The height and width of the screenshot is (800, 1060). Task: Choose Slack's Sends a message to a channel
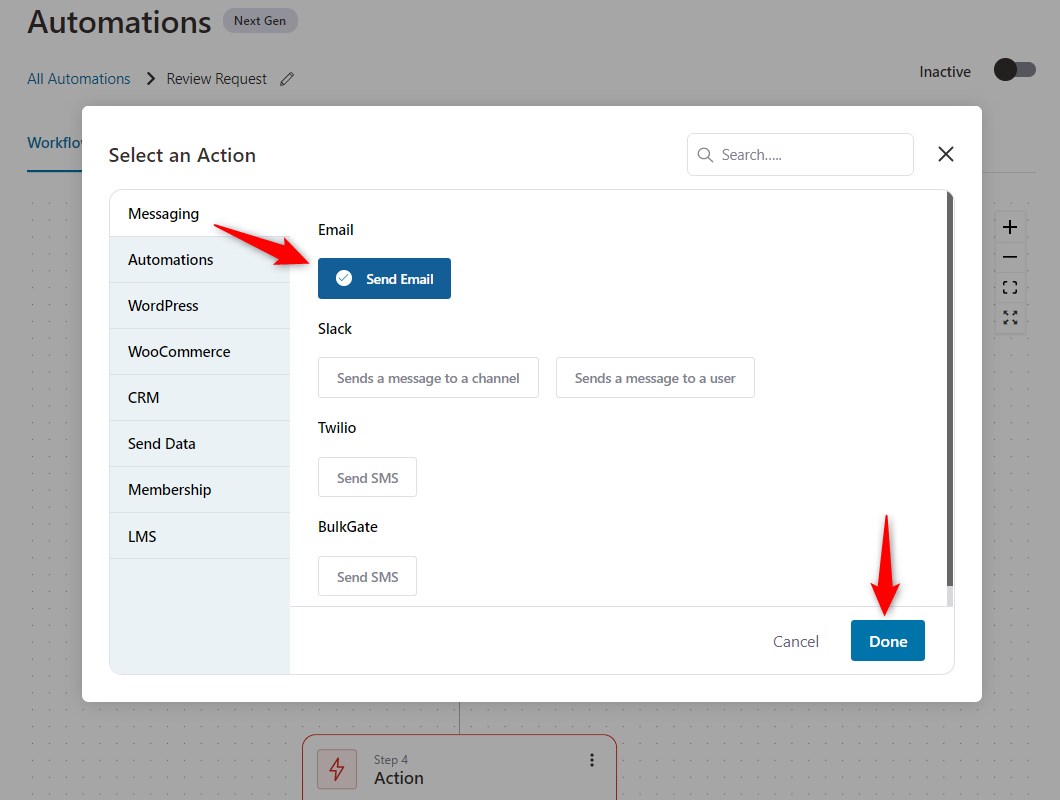coord(428,377)
